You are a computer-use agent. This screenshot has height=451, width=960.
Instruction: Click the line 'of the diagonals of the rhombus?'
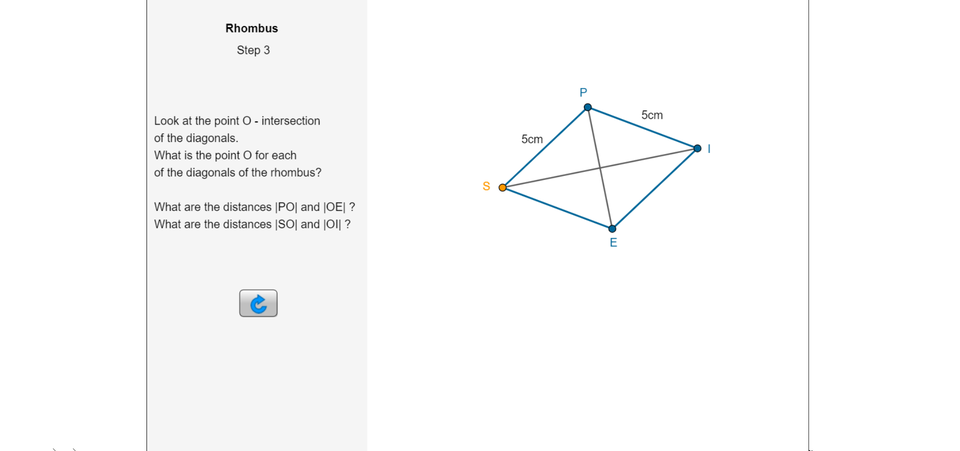(x=237, y=172)
